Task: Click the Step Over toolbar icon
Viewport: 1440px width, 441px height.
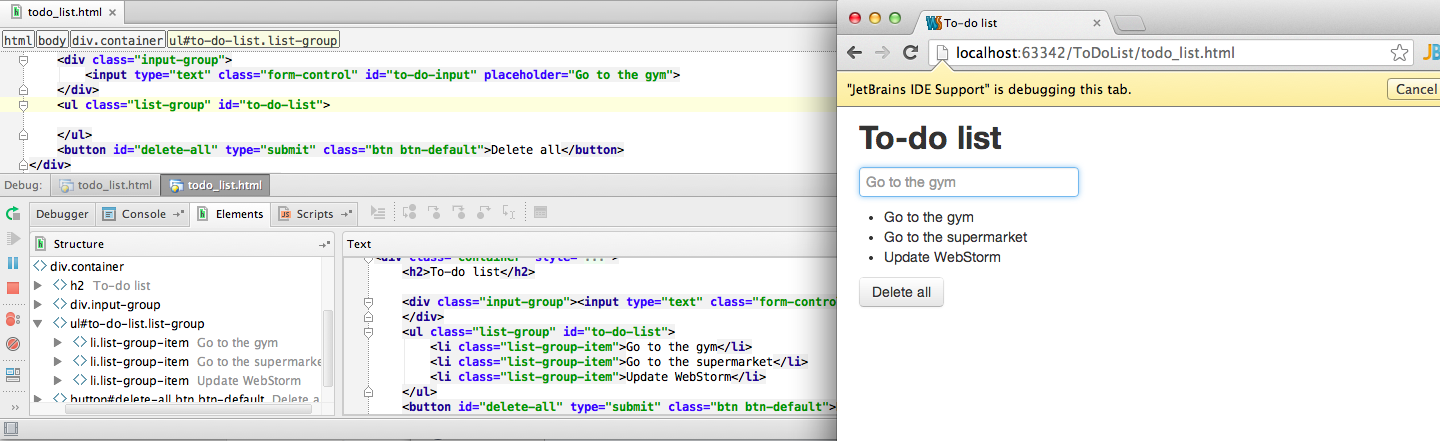Action: [410, 213]
